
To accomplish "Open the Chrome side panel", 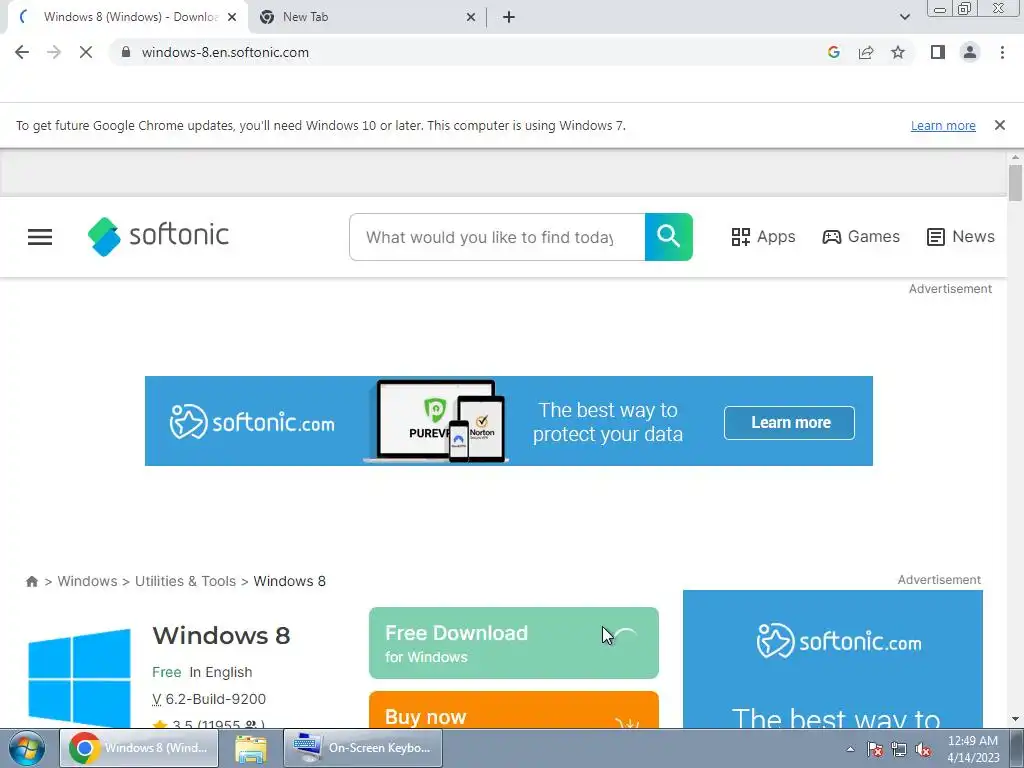I will point(938,52).
